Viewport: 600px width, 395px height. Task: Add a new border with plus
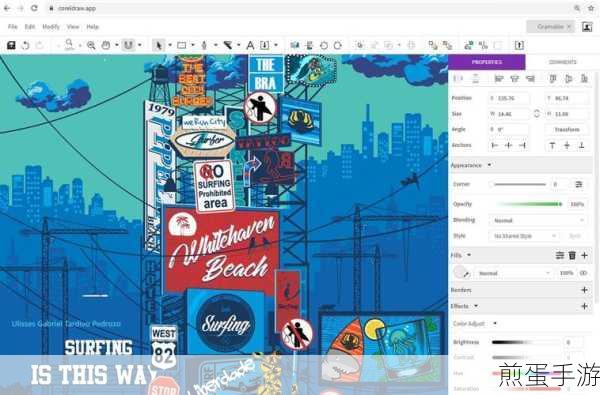tap(584, 290)
